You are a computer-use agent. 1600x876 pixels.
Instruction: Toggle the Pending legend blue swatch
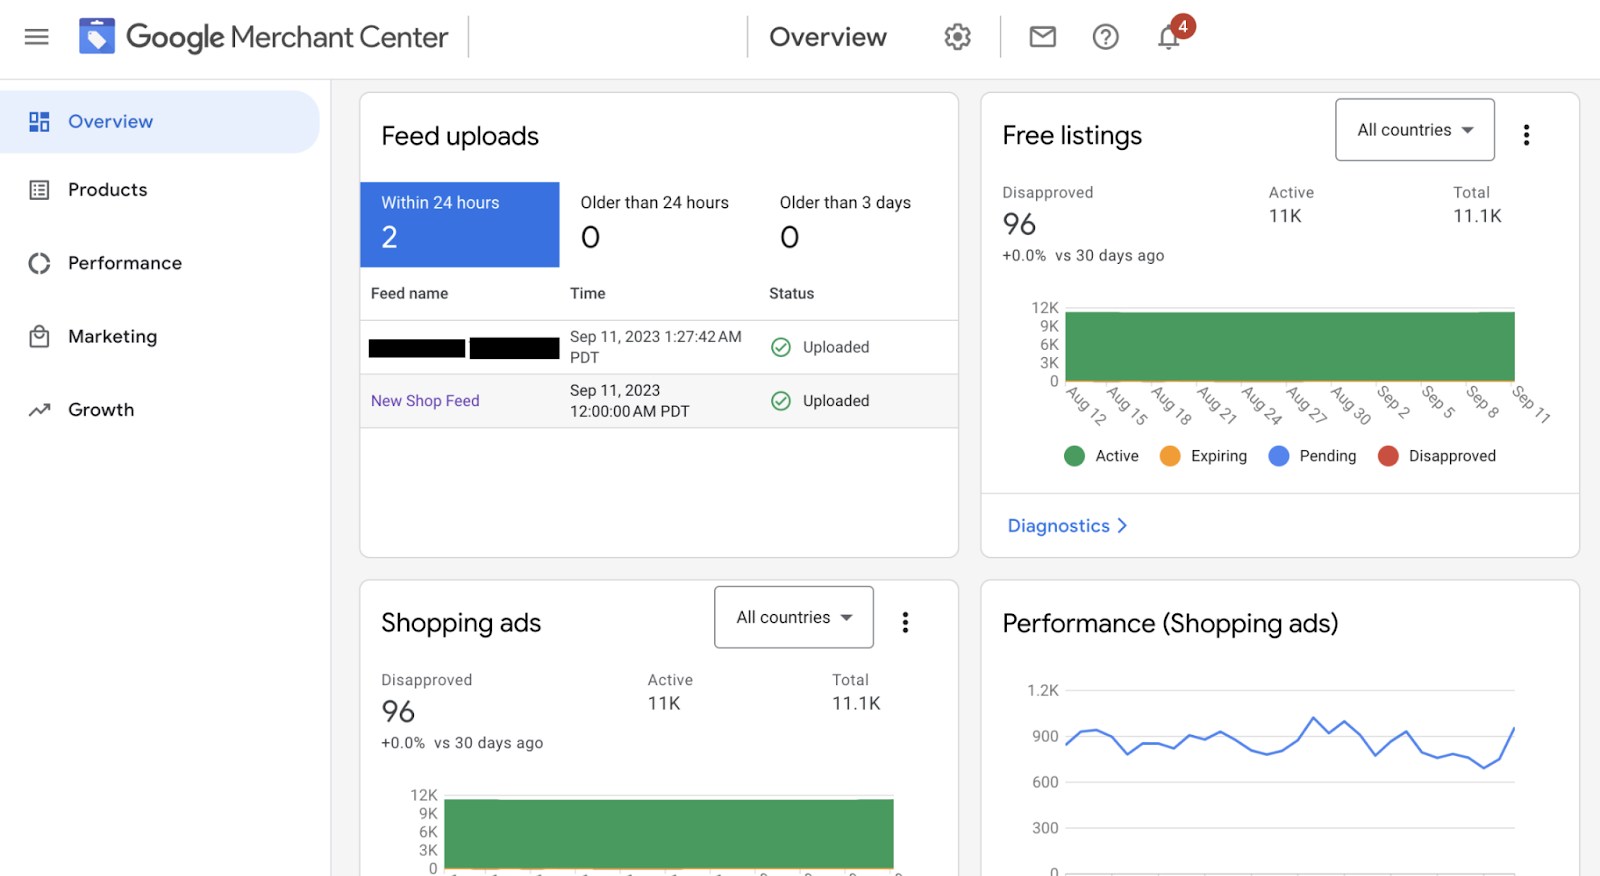(1279, 456)
